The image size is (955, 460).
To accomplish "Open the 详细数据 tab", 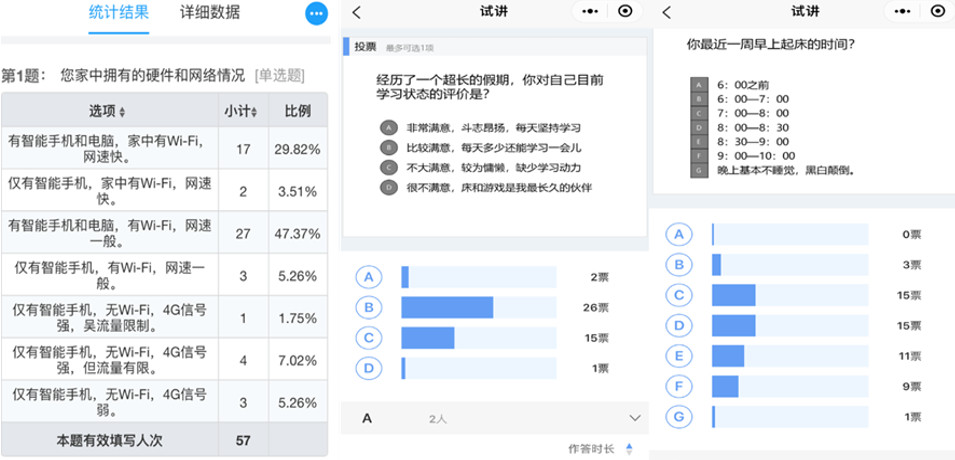I will 210,14.
